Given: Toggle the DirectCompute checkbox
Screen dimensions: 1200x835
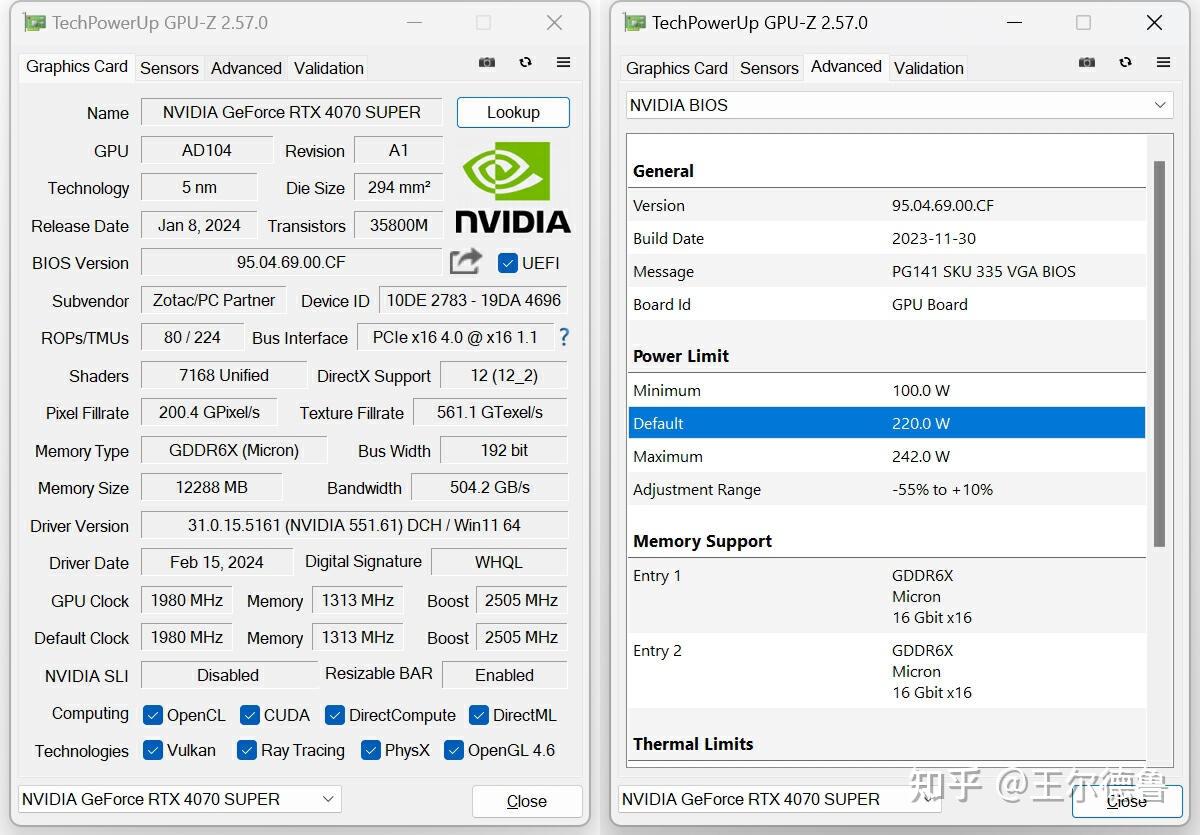Looking at the screenshot, I should point(335,715).
